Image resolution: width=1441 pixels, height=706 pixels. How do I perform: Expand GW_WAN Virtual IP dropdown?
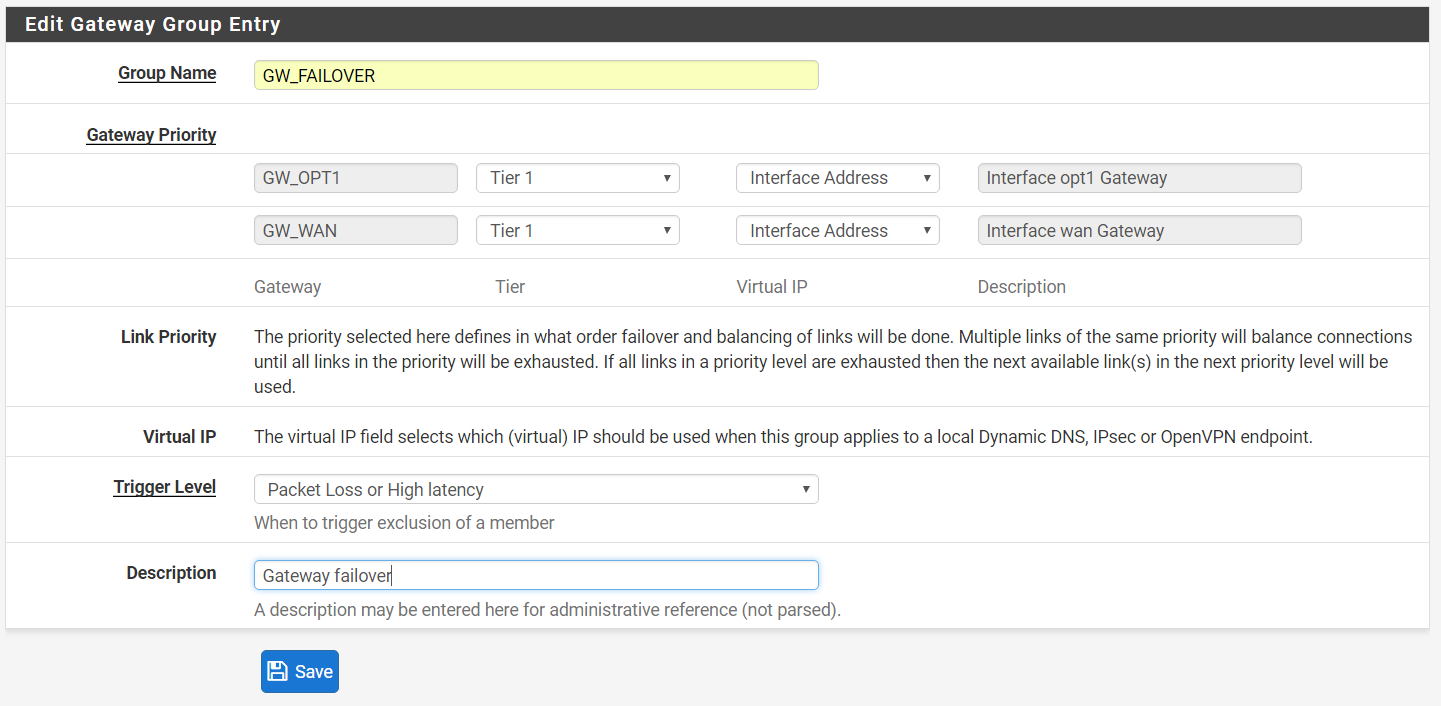838,231
